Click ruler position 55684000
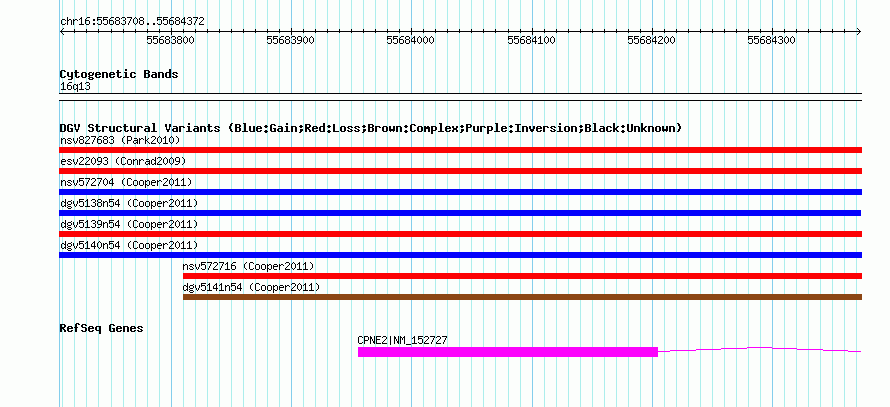The image size is (890, 407). pos(410,40)
